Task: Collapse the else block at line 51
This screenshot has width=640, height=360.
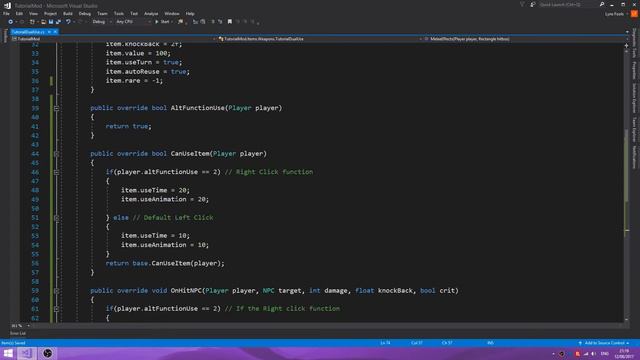Action: 56,218
